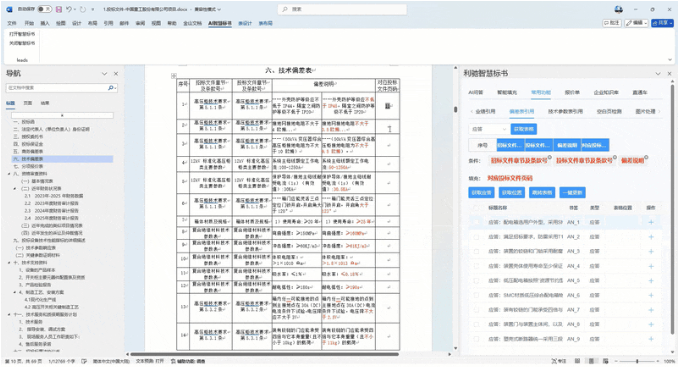Collapse the 十、技术支持资料 tree node

pyautogui.click(x=10, y=263)
